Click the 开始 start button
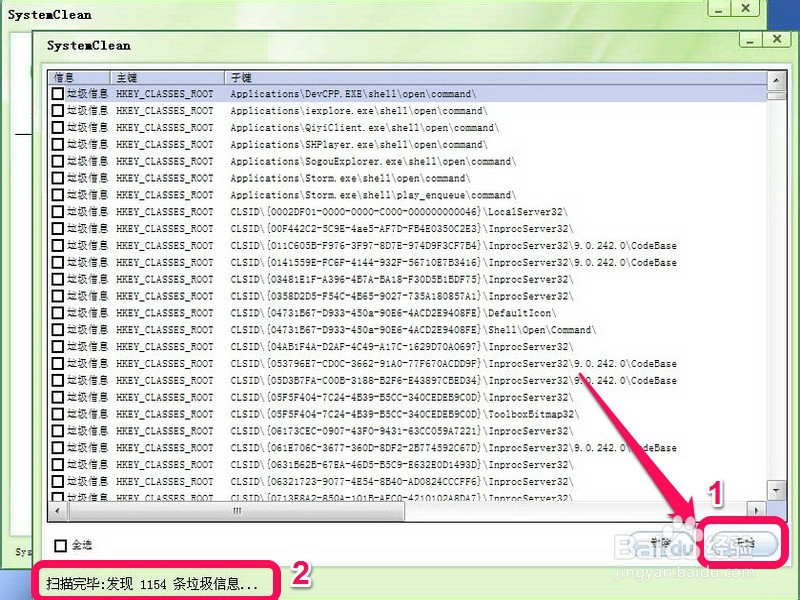The image size is (800, 600). 743,543
